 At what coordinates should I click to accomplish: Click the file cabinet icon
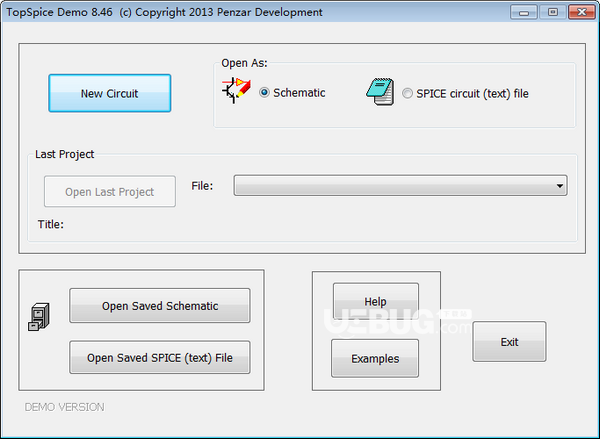pos(39,317)
